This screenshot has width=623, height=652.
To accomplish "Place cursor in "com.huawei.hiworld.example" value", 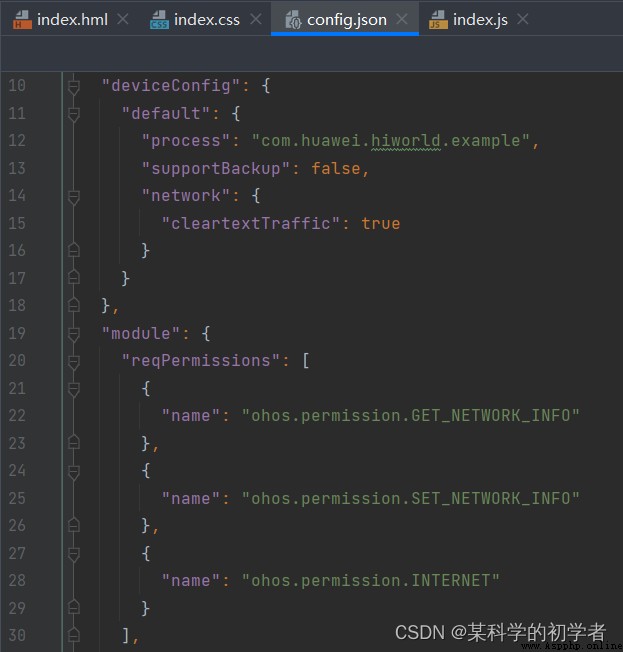I will (391, 141).
